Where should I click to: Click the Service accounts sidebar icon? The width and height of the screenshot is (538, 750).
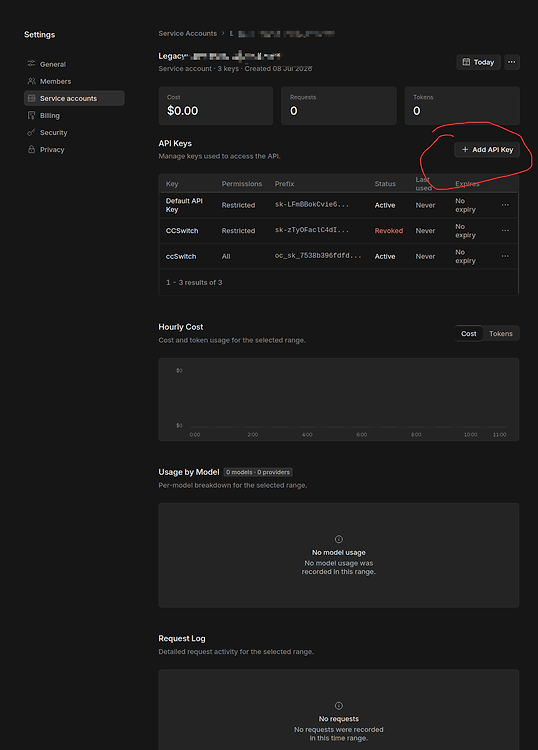pyautogui.click(x=32, y=98)
